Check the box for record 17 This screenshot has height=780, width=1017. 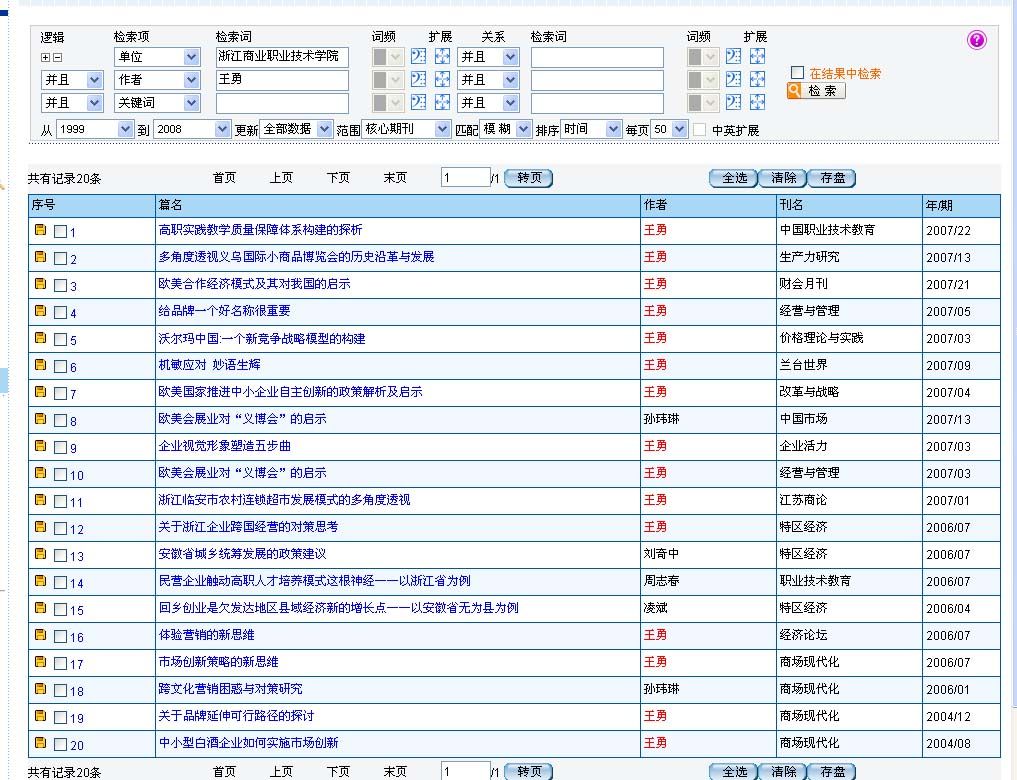(x=60, y=664)
